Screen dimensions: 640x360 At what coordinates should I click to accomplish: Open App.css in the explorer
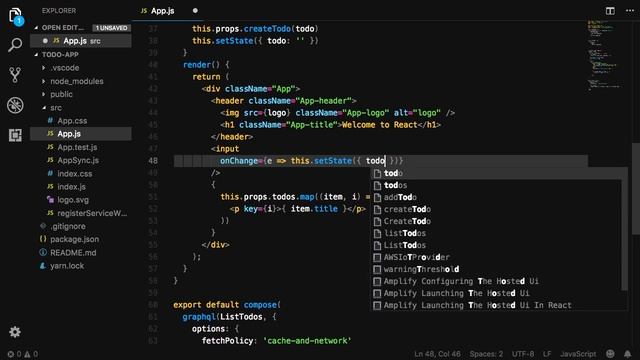(81, 121)
